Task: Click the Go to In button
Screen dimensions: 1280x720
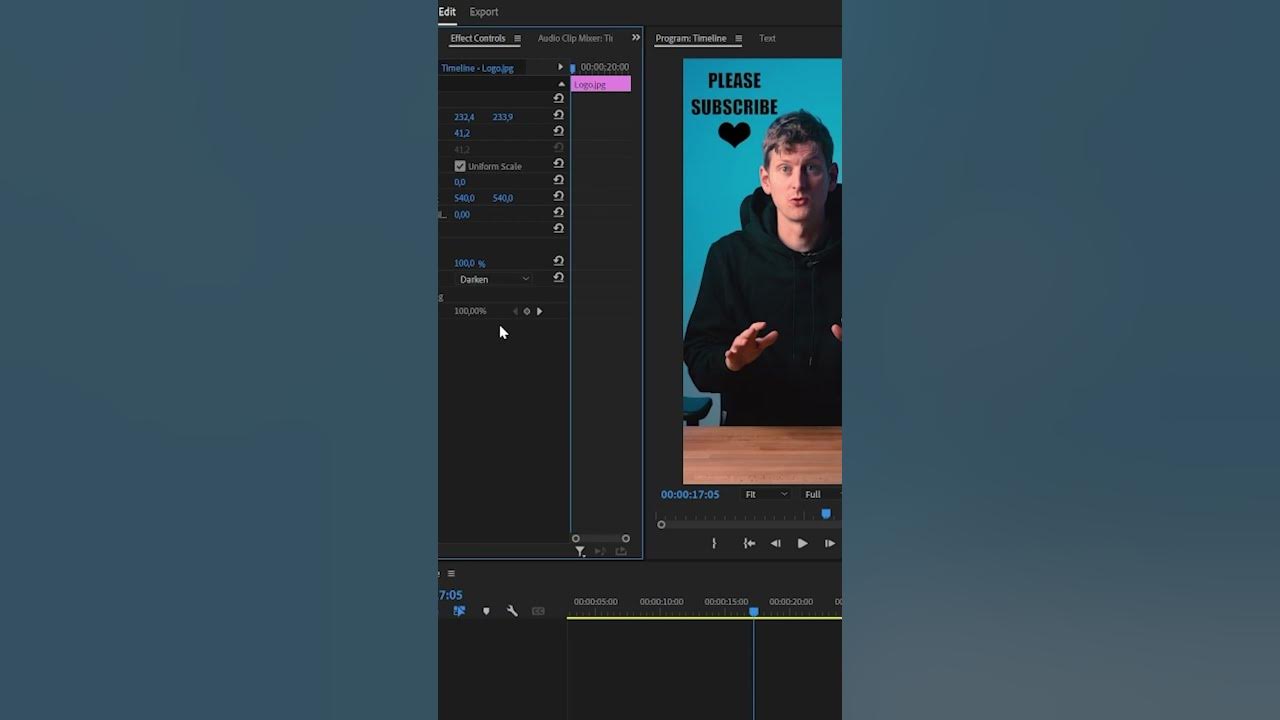Action: click(749, 543)
